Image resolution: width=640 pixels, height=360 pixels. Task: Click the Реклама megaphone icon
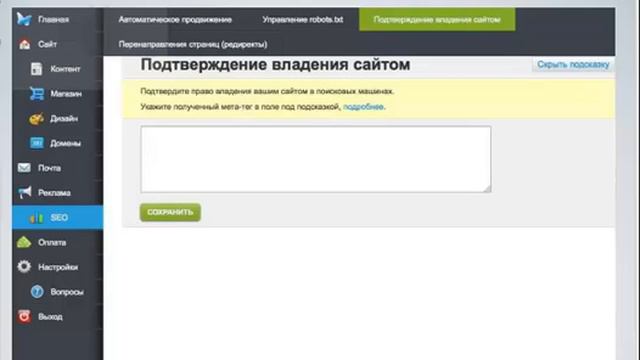coord(24,192)
